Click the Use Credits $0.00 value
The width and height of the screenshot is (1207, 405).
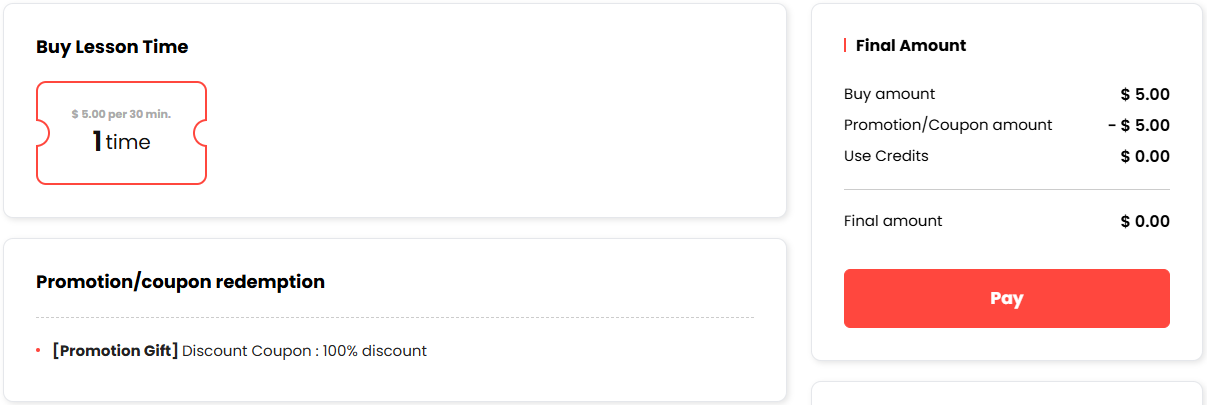(x=1145, y=157)
